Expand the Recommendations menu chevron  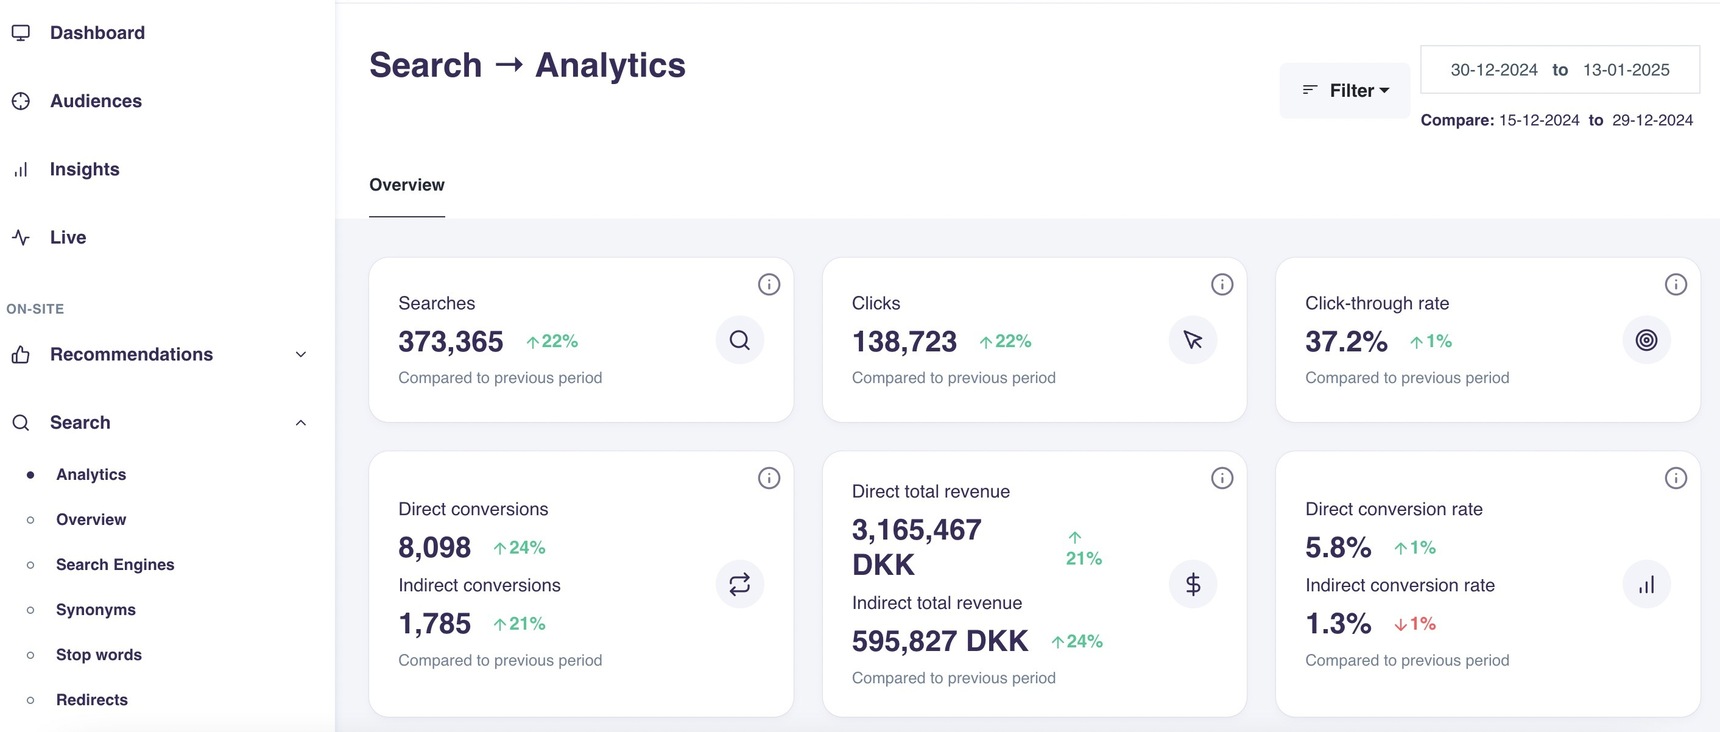pyautogui.click(x=301, y=355)
